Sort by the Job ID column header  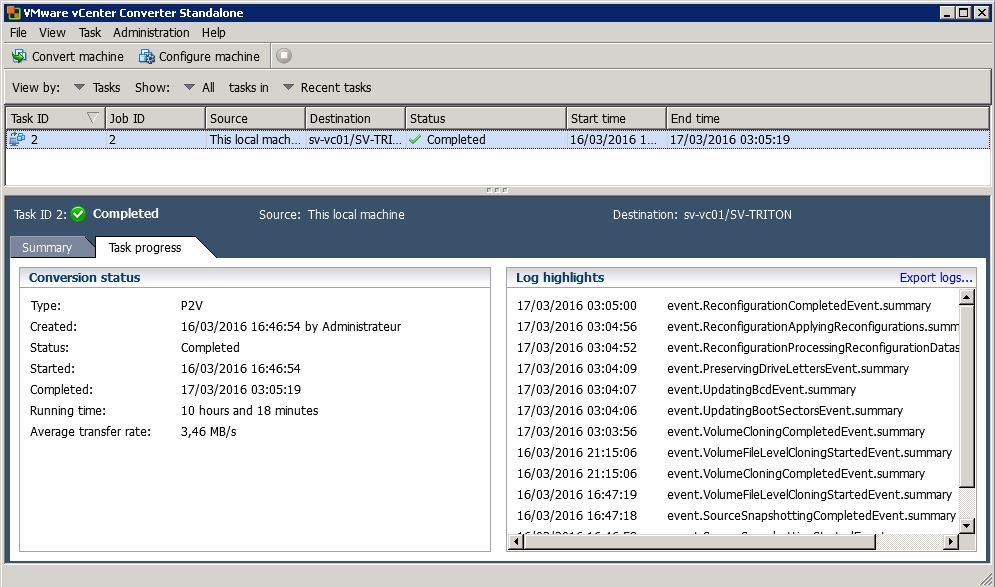(155, 118)
